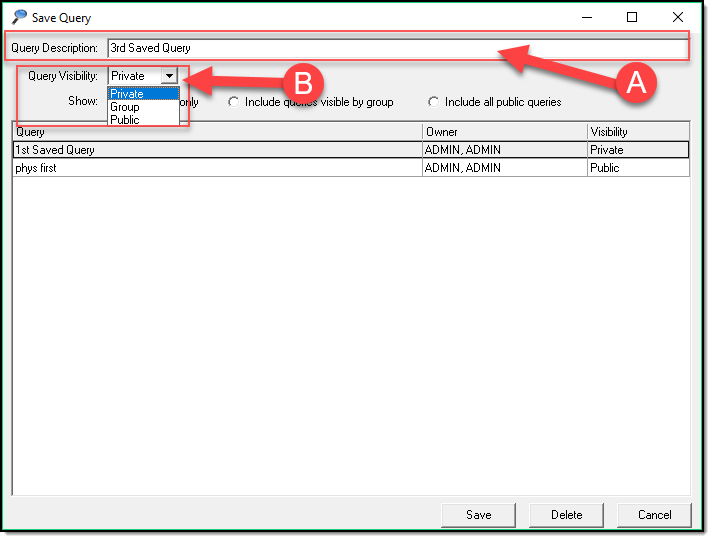Pick Public in the visibility dropdown list
The height and width of the screenshot is (540, 712).
(x=125, y=120)
